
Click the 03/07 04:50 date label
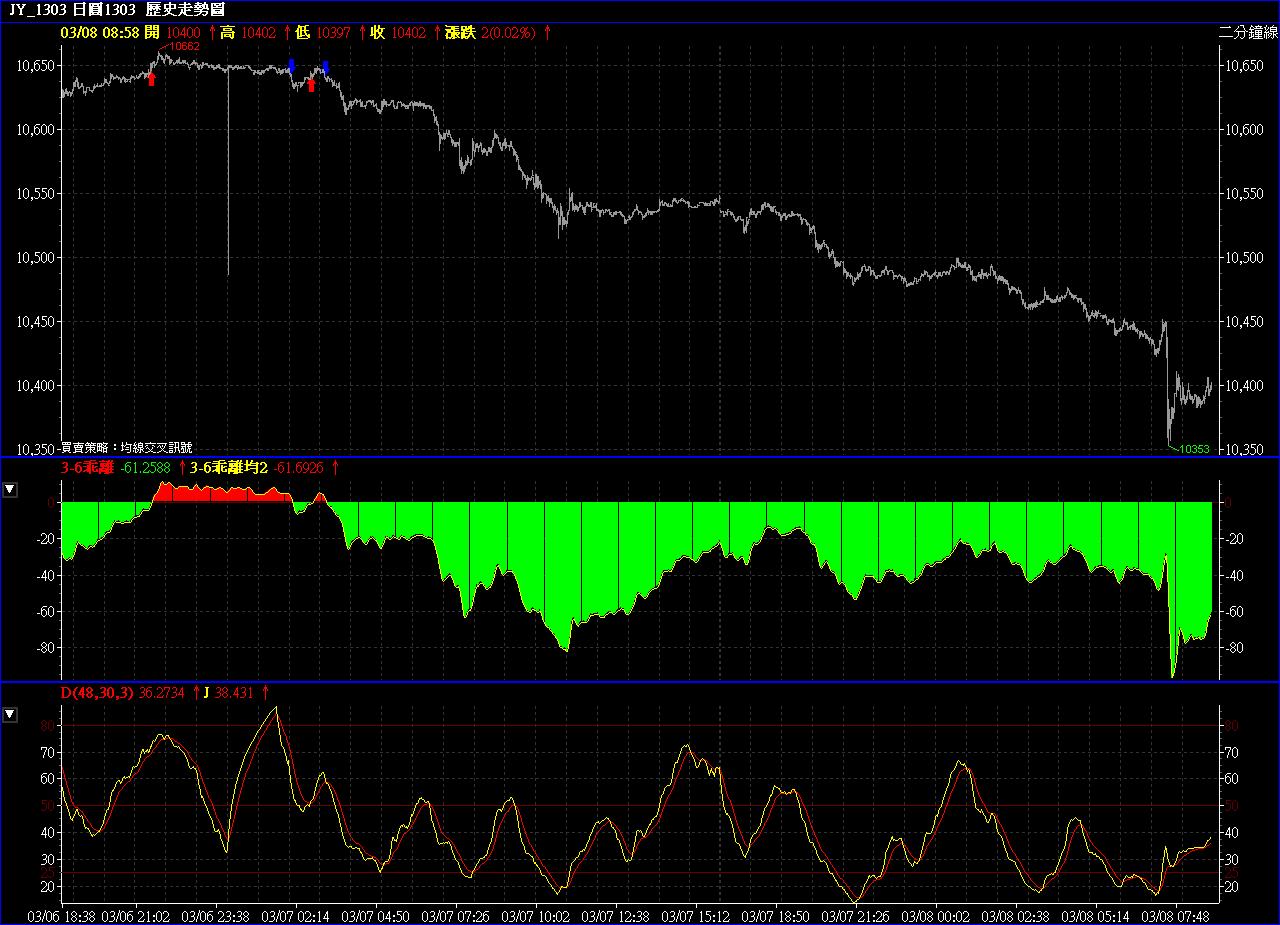tap(375, 916)
